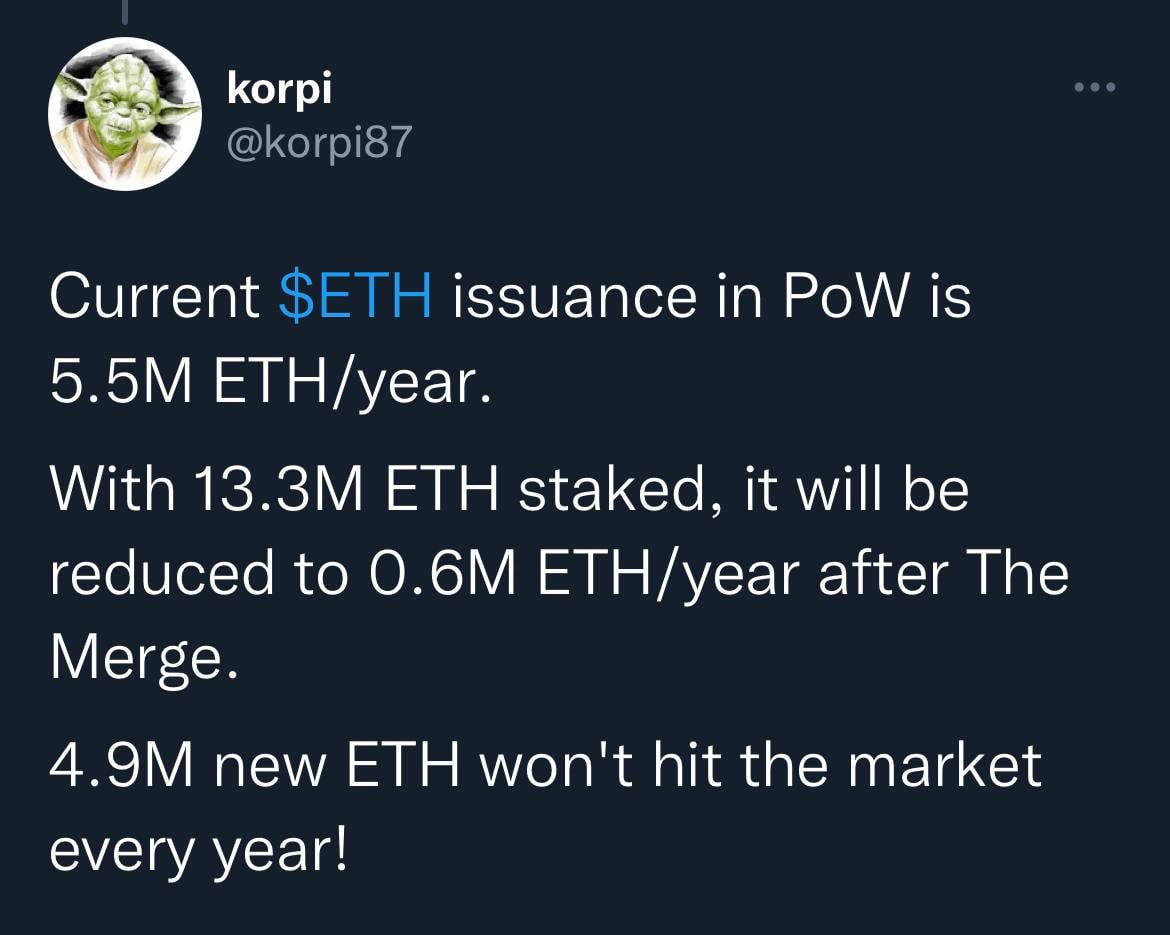Image resolution: width=1170 pixels, height=935 pixels.
Task: Select the "5.5M" figure in the tweet
Action: click(x=121, y=381)
